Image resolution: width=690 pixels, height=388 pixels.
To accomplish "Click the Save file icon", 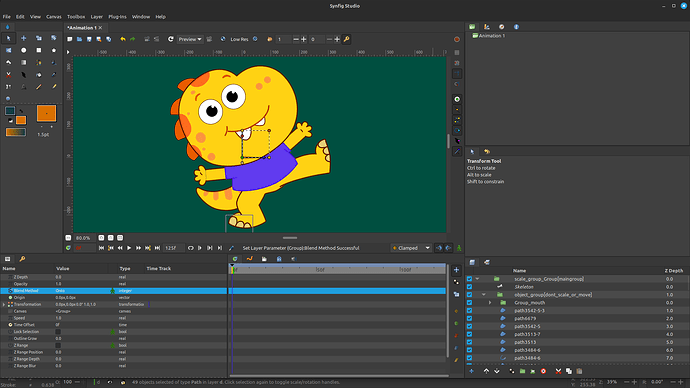I will (89, 39).
